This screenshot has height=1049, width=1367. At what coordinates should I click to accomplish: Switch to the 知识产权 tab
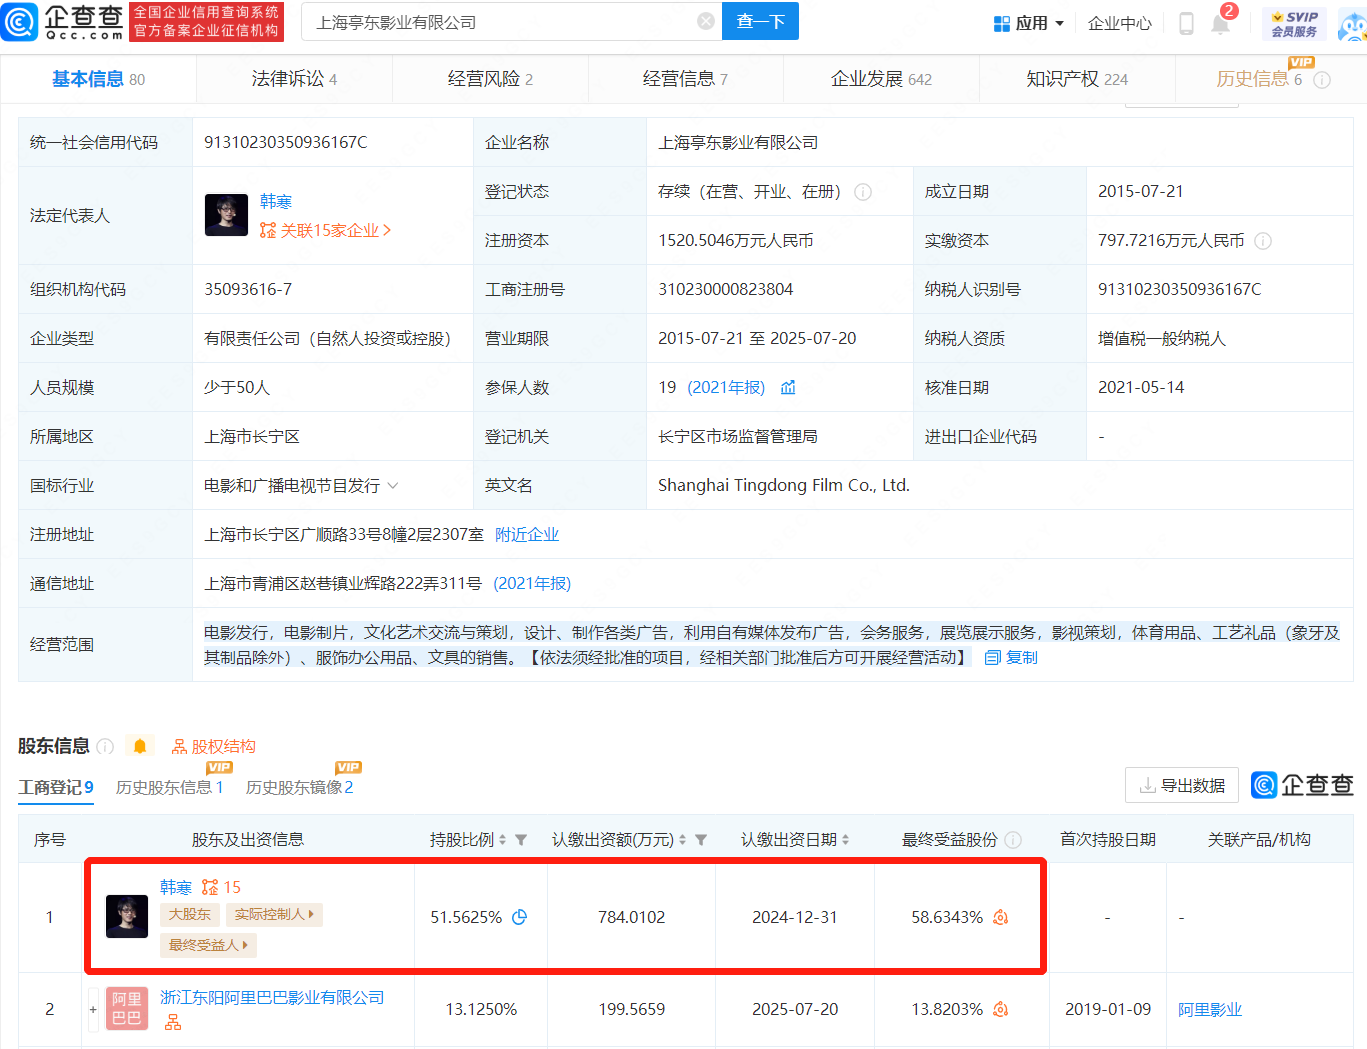[1077, 80]
